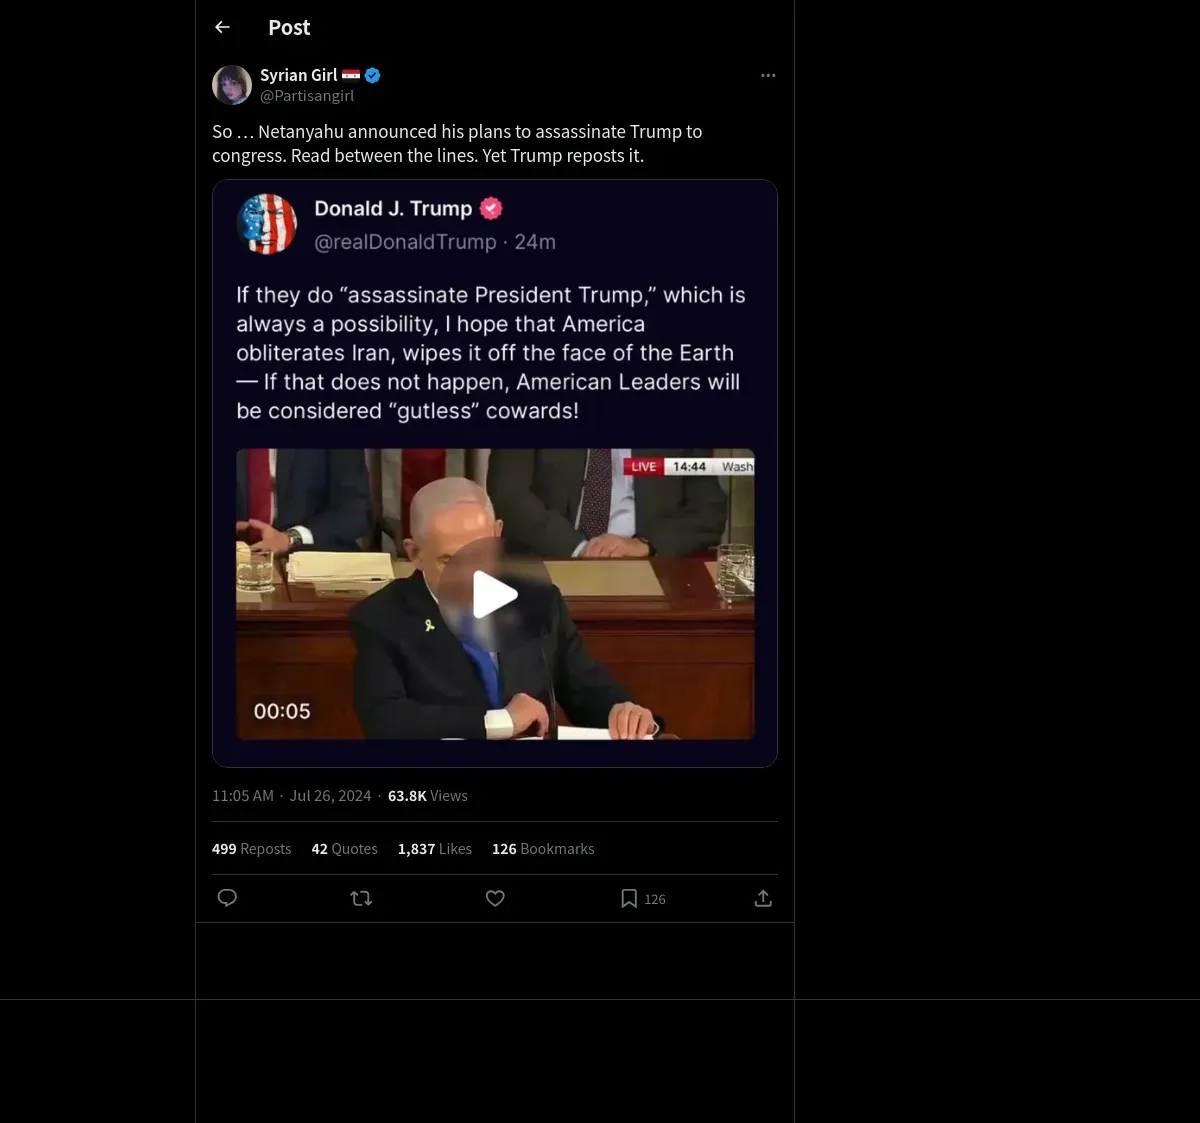Viewport: 1200px width, 1123px height.
Task: Click the reply speech bubble icon
Action: [x=227, y=898]
